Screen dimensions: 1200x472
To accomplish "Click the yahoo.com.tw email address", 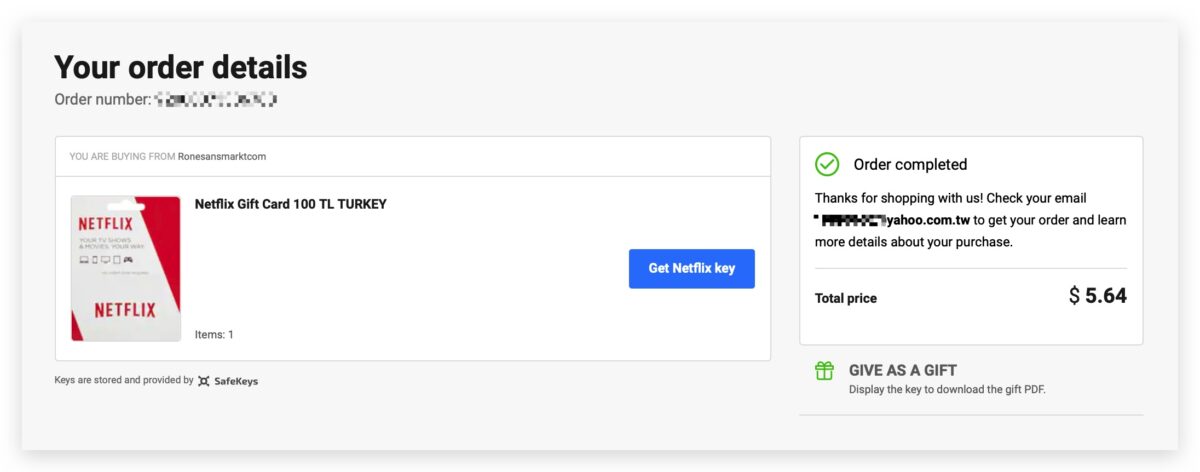I will 893,220.
